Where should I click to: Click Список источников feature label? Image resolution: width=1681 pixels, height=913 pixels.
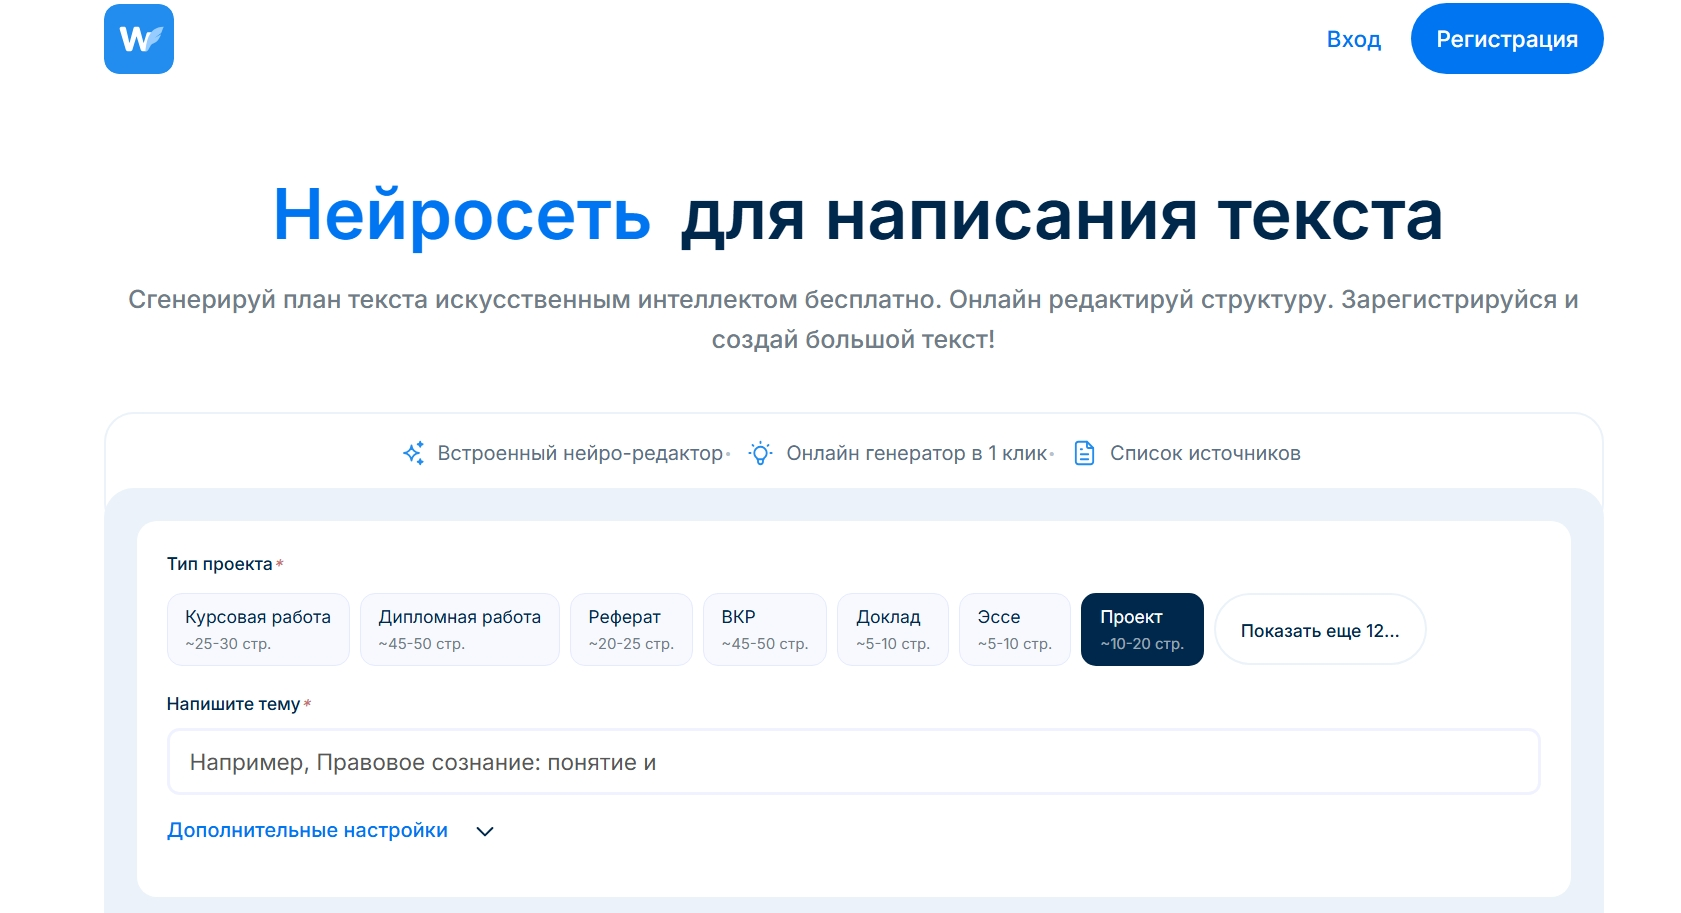pyautogui.click(x=1205, y=453)
